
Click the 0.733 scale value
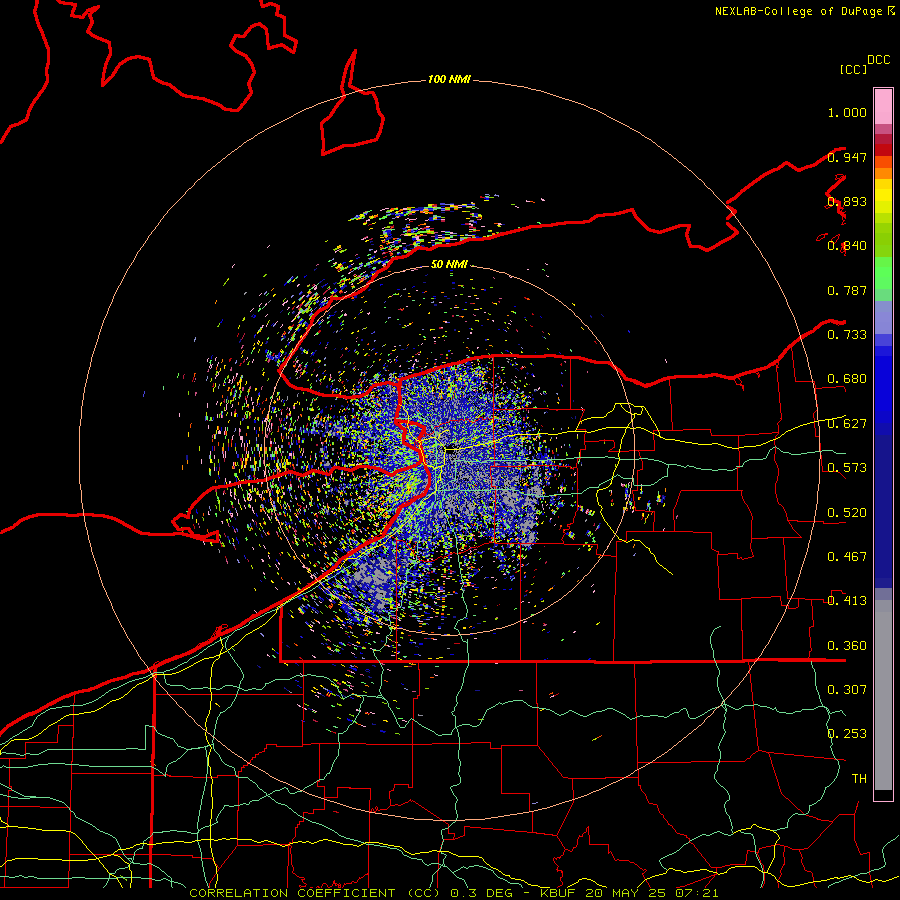[847, 335]
